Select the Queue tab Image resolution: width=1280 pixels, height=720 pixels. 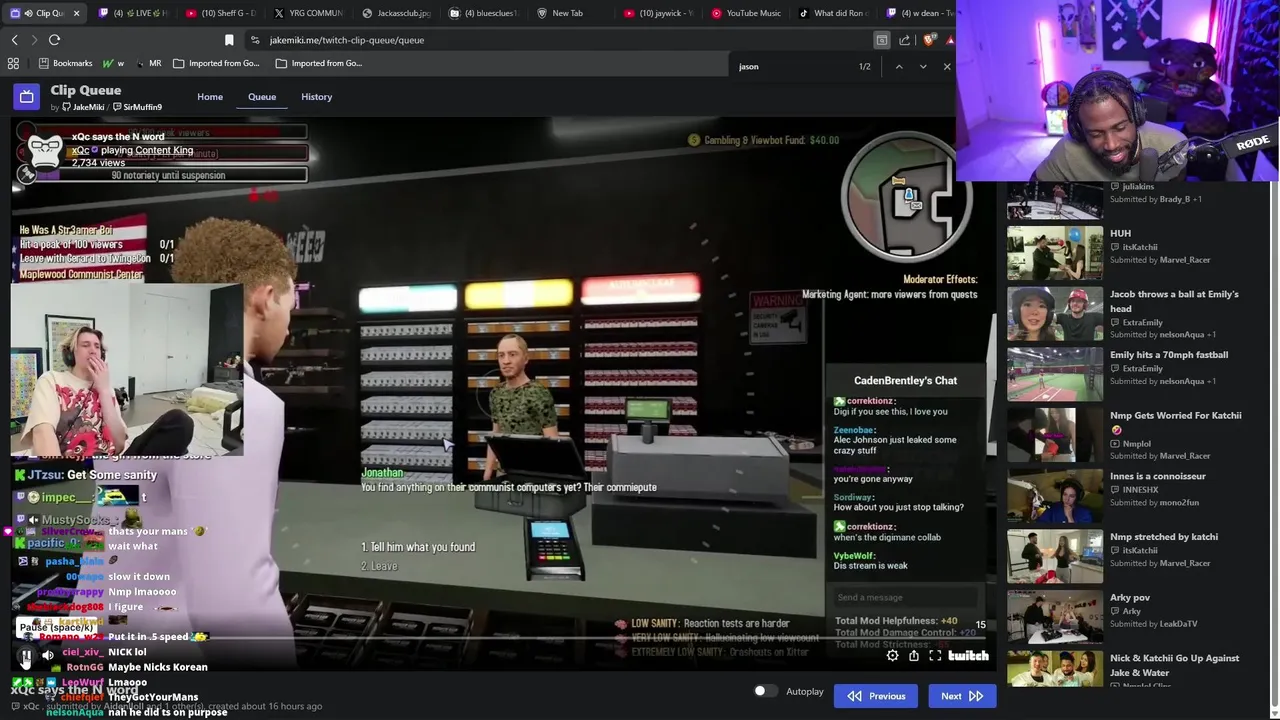tap(262, 97)
